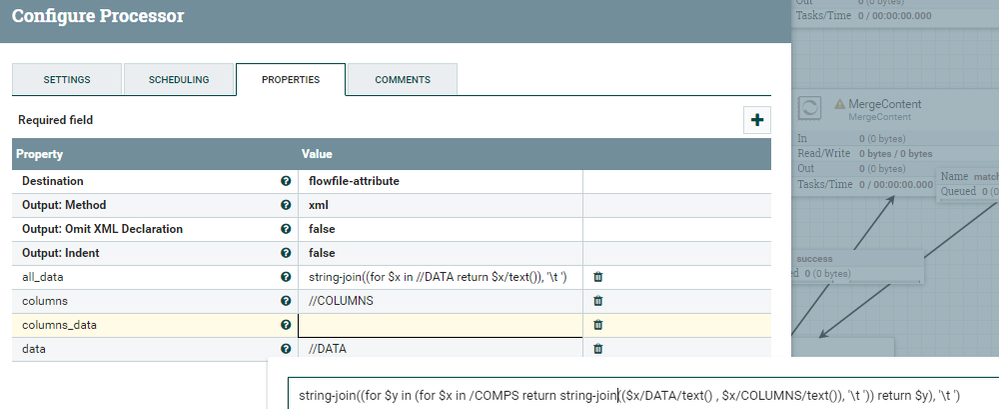This screenshot has width=999, height=409.
Task: Click the Value column header
Action: (x=317, y=154)
